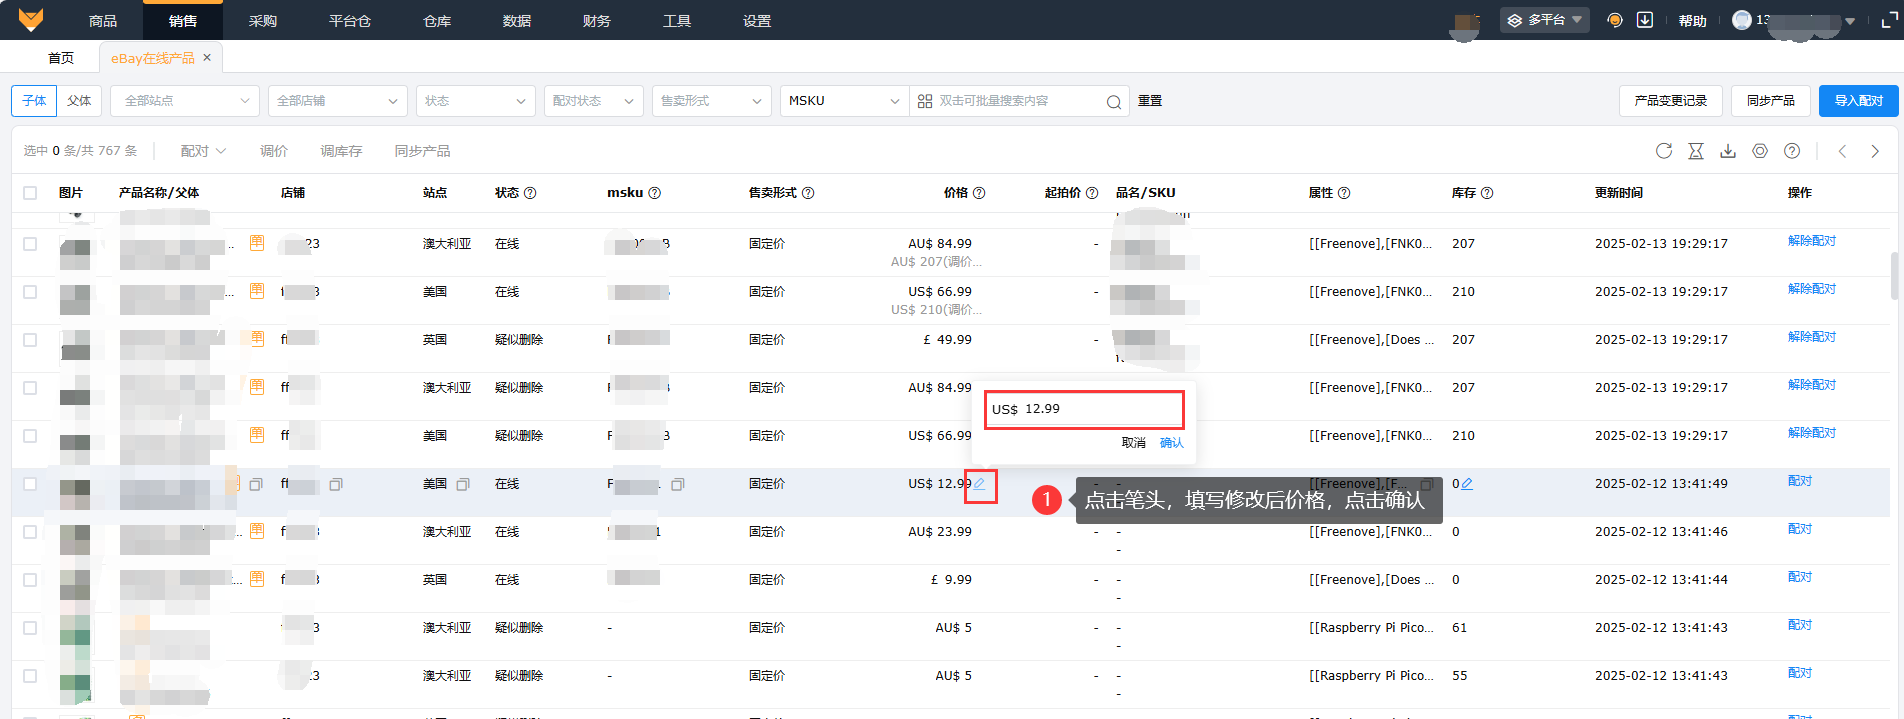The height and width of the screenshot is (719, 1904).
Task: Check the row with attribute stock 61
Action: pos(30,628)
